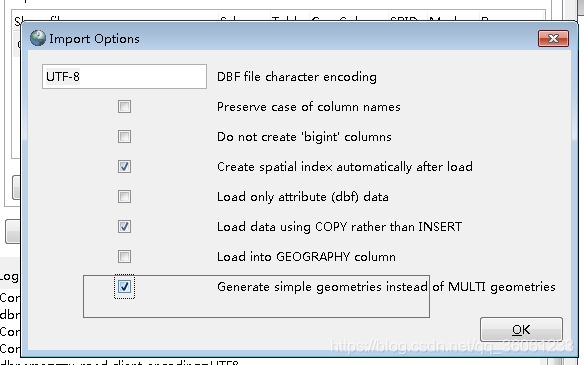584x365 pixels.
Task: Enable Preserve case of column names
Action: [124, 107]
